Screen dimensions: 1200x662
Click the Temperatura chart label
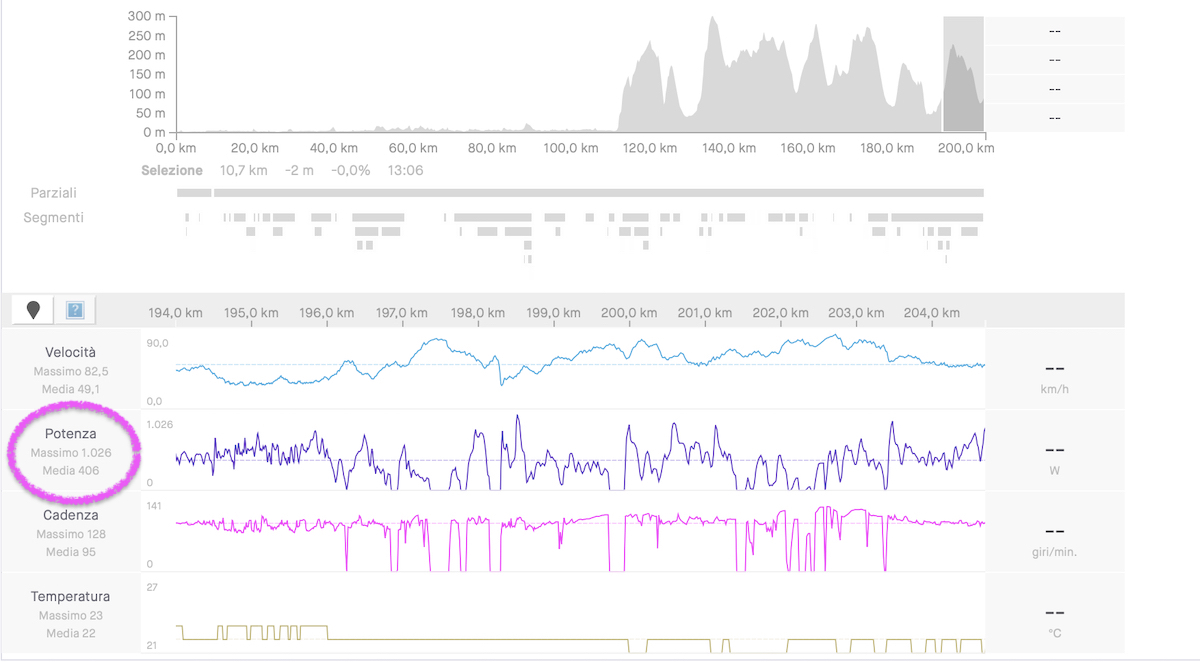[x=71, y=596]
